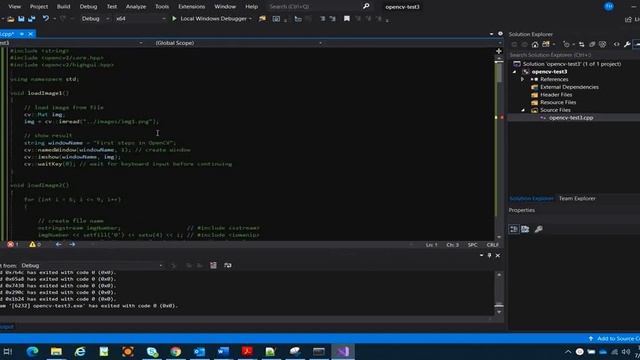
Task: Select the Header Files folder
Action: coord(556,95)
